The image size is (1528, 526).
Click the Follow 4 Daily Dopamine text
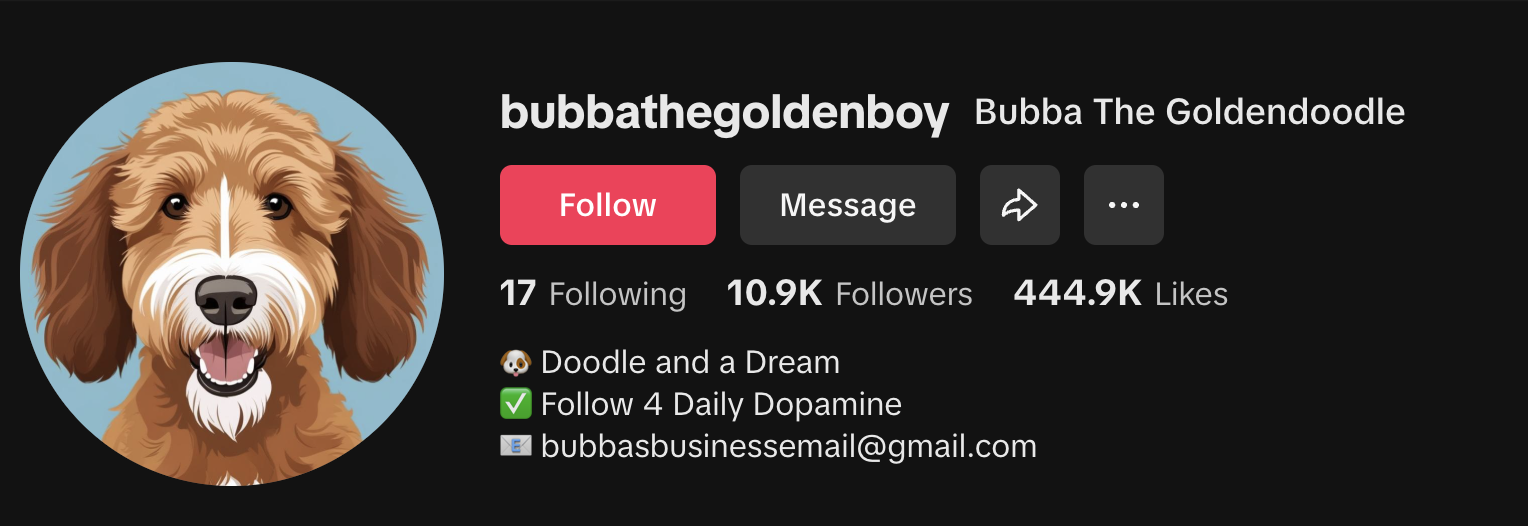[721, 404]
